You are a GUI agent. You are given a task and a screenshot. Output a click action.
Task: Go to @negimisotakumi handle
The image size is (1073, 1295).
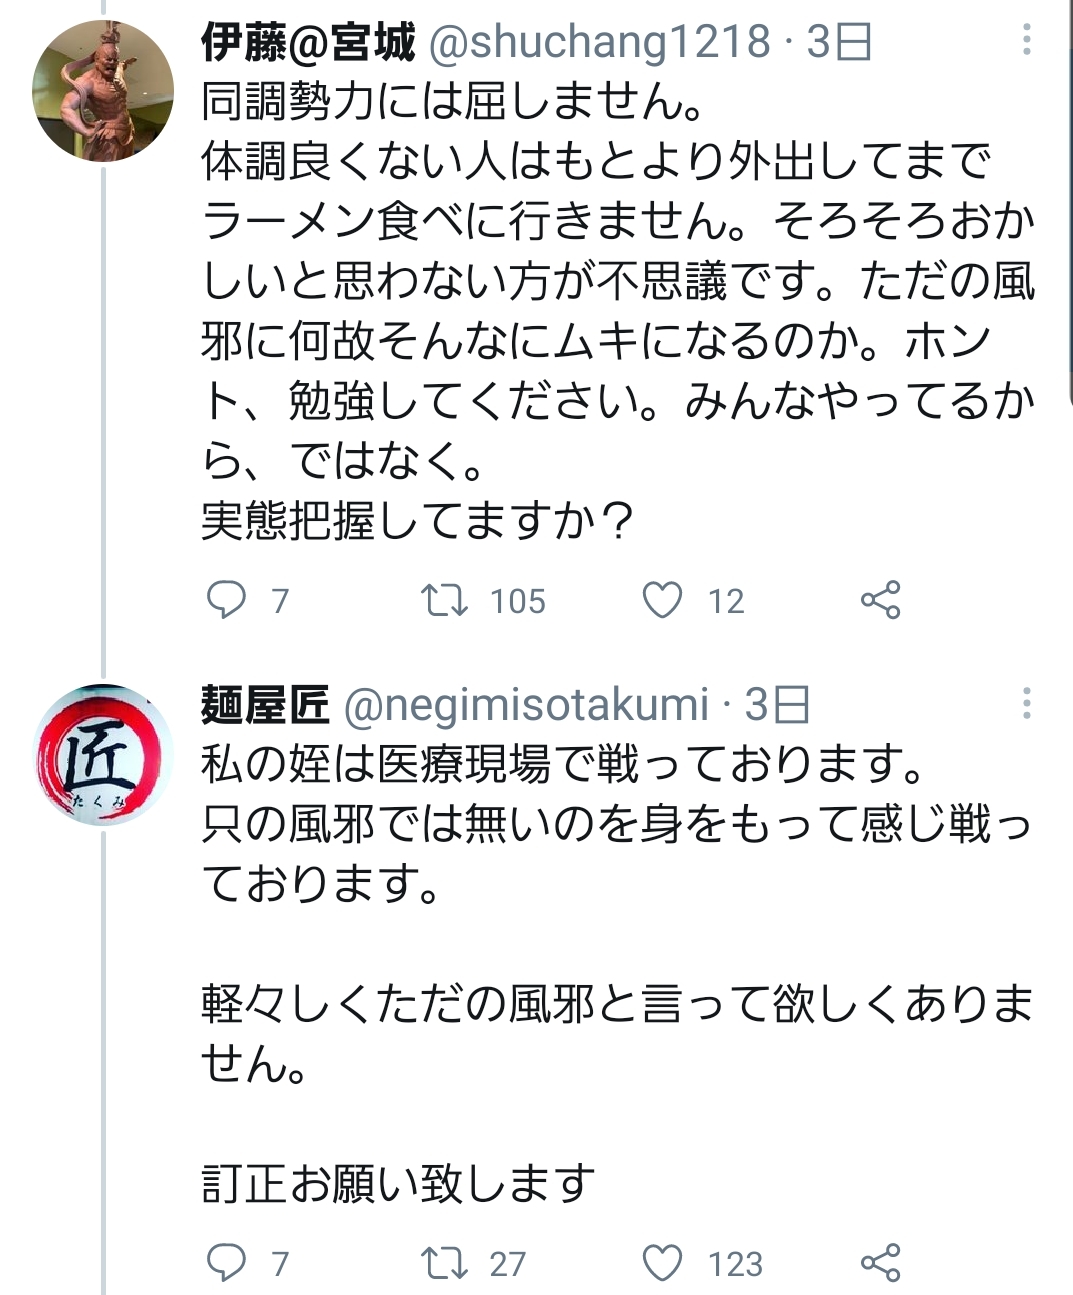point(526,705)
